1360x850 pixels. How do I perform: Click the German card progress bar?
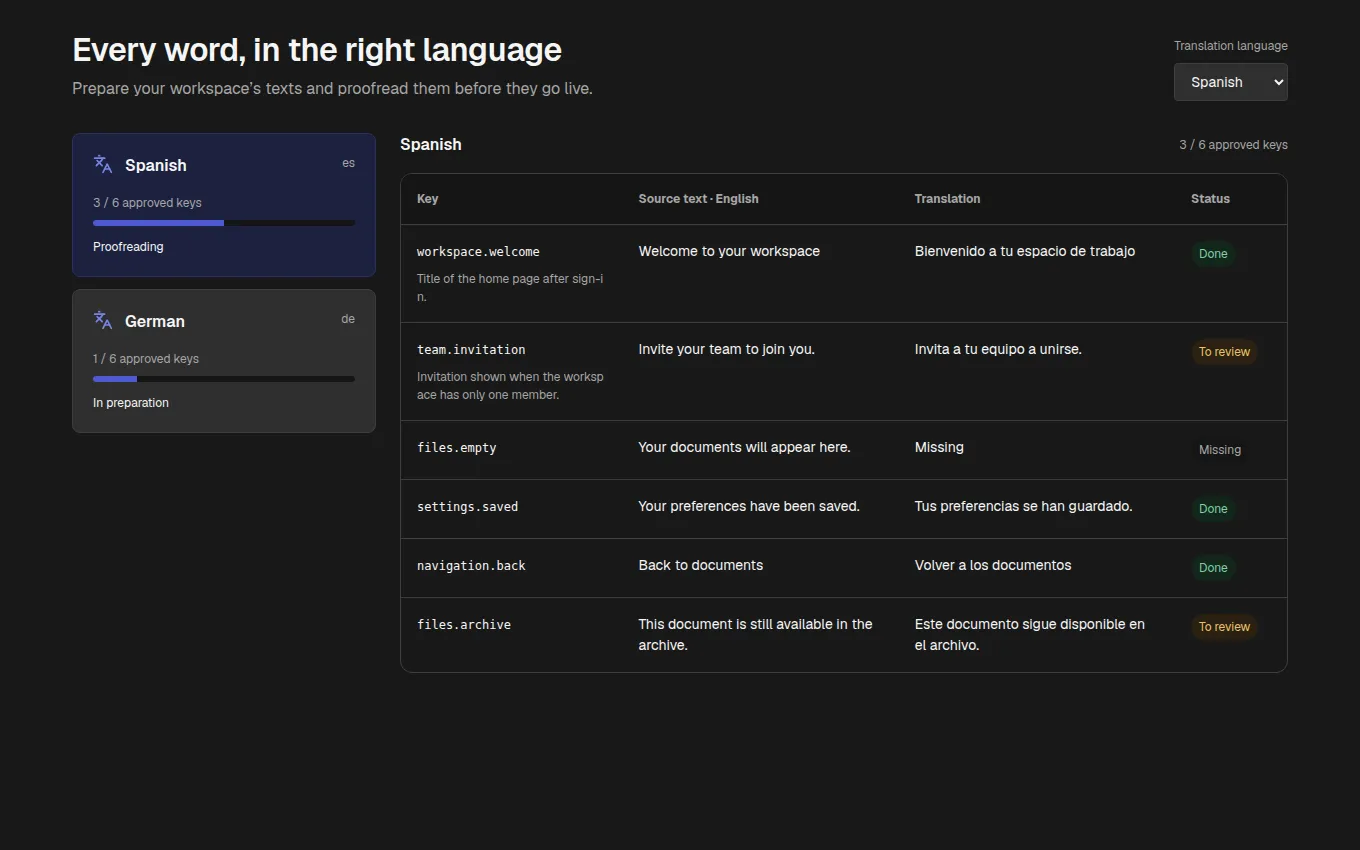(224, 379)
